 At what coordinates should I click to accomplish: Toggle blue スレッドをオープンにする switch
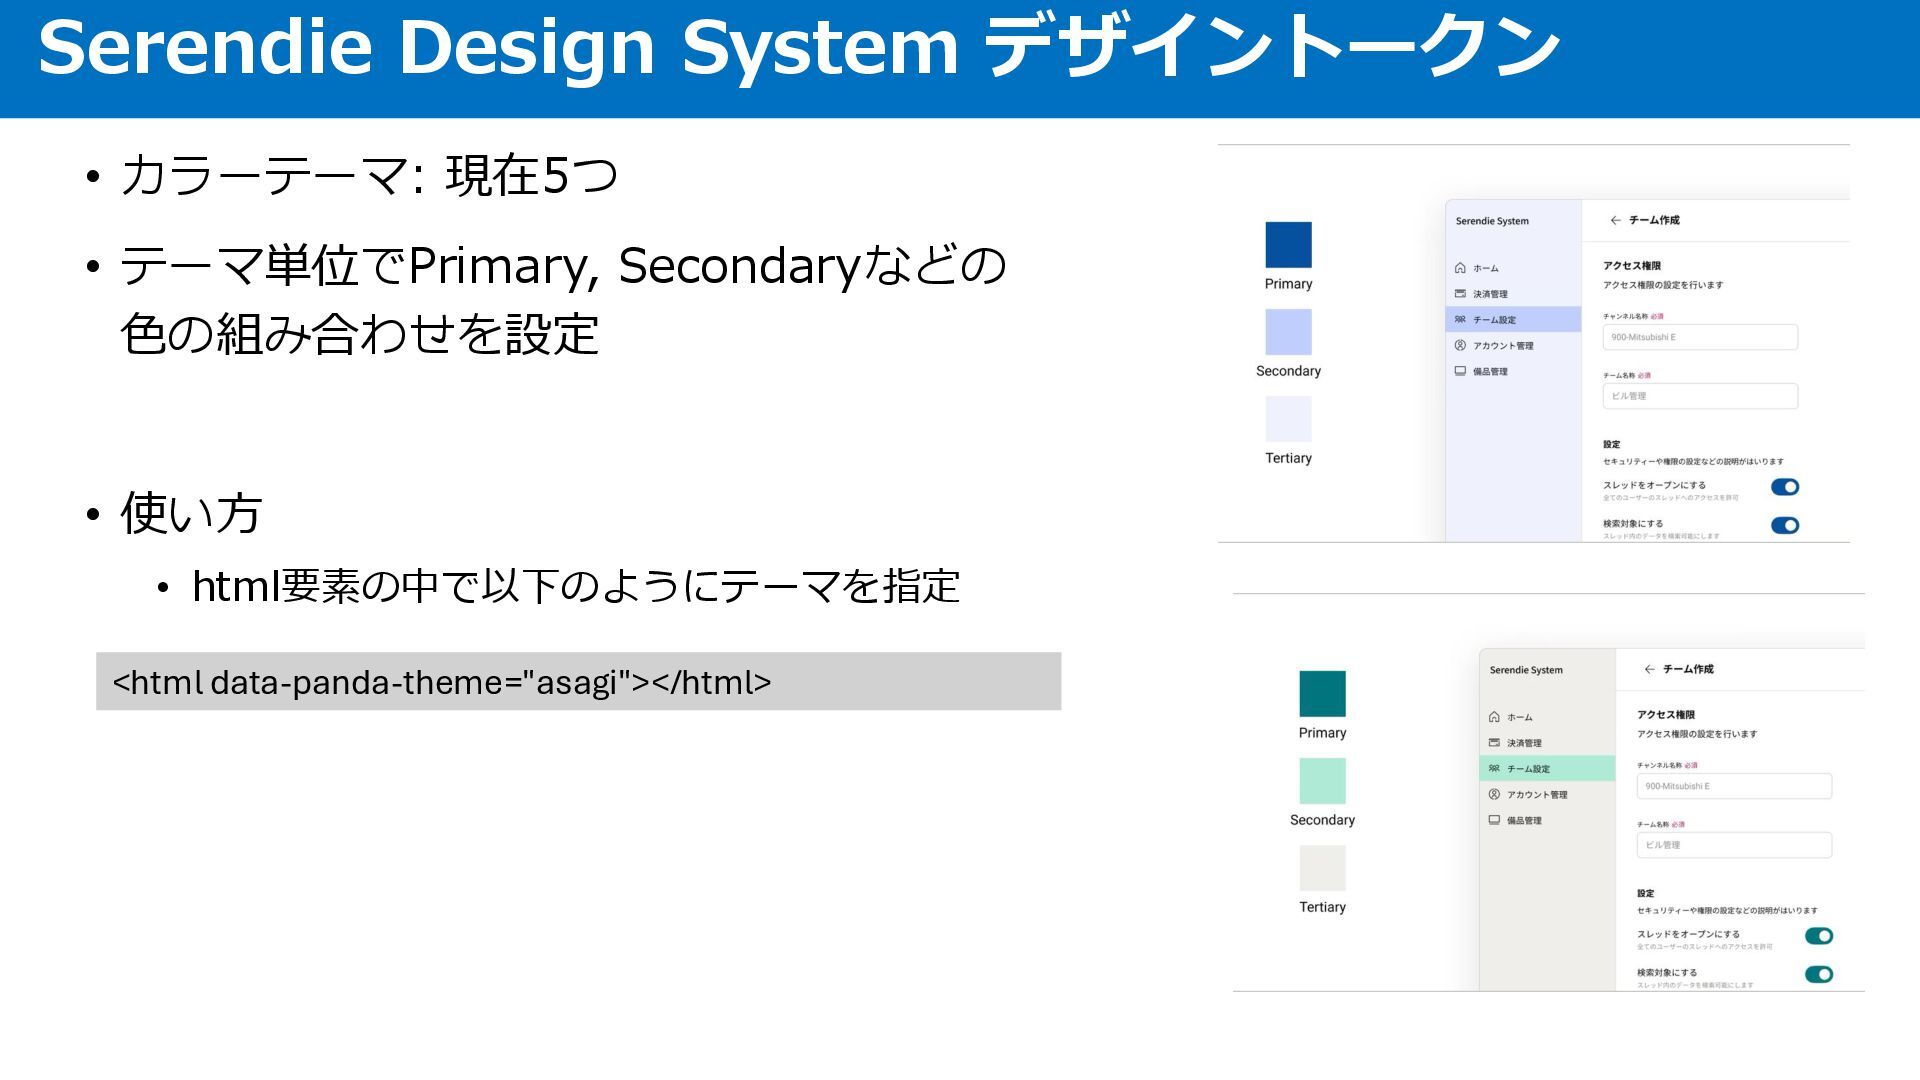pos(1784,487)
